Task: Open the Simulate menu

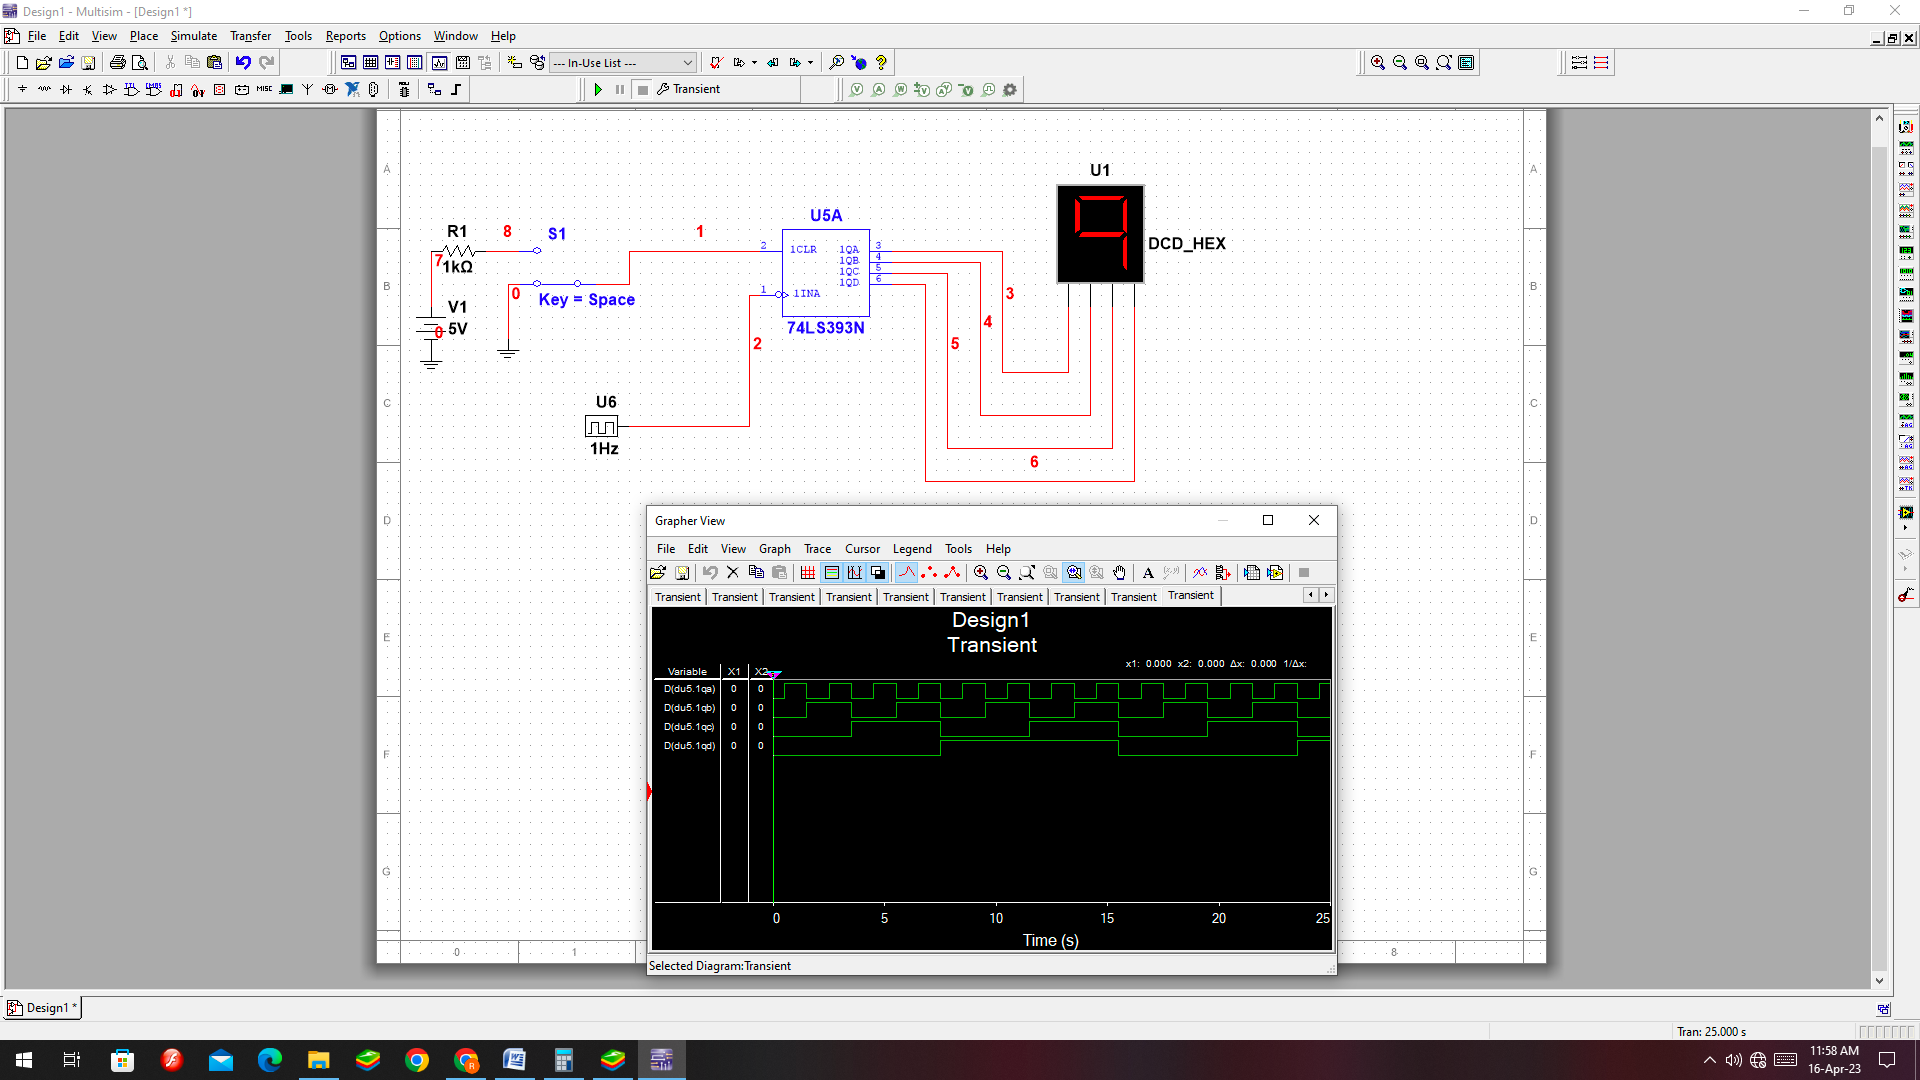Action: (x=193, y=36)
